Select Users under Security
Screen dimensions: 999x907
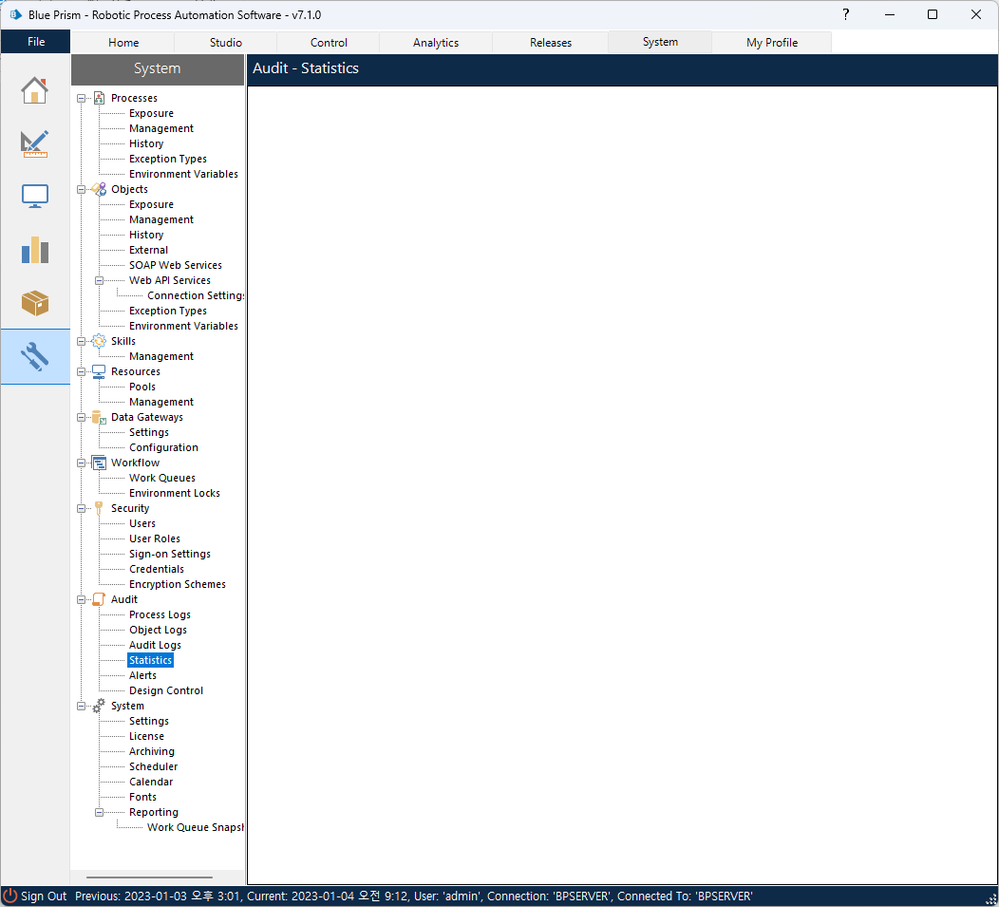pos(142,524)
